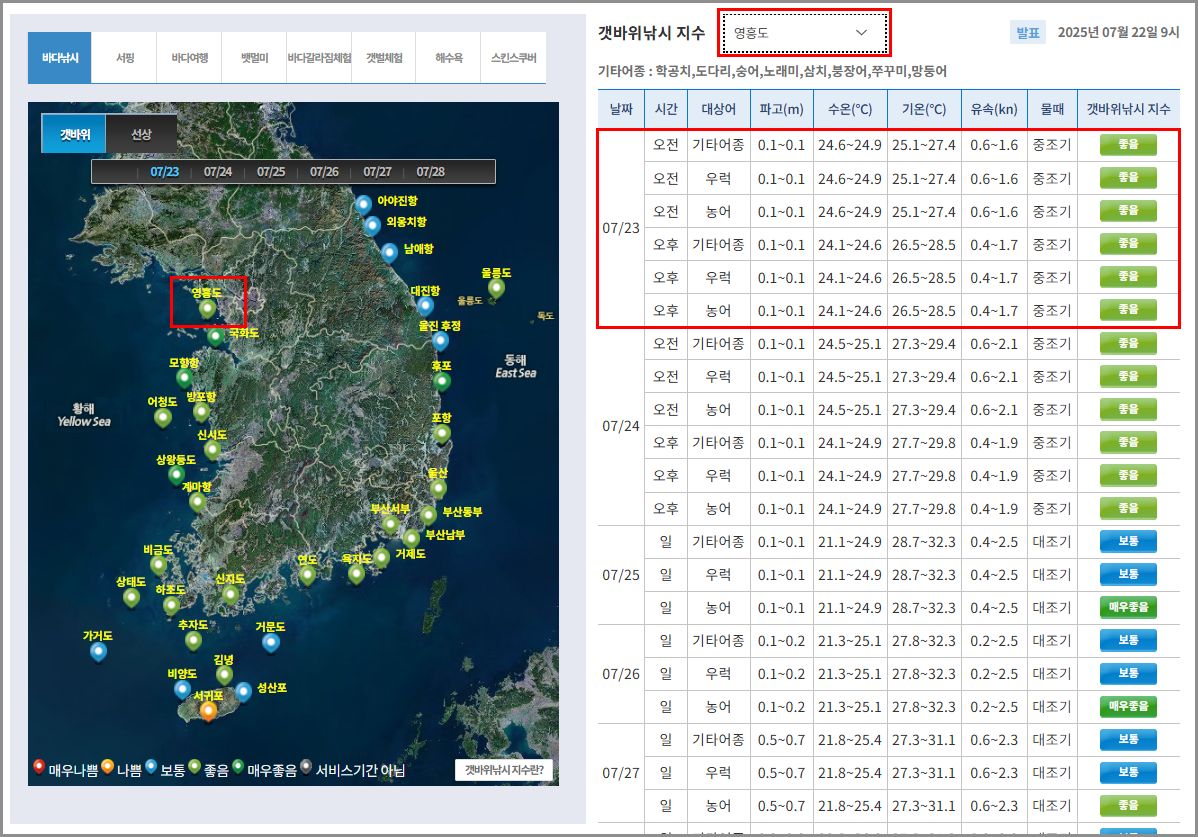The height and width of the screenshot is (837, 1198).
Task: Click the 거문도 marker on the map
Action: [271, 644]
